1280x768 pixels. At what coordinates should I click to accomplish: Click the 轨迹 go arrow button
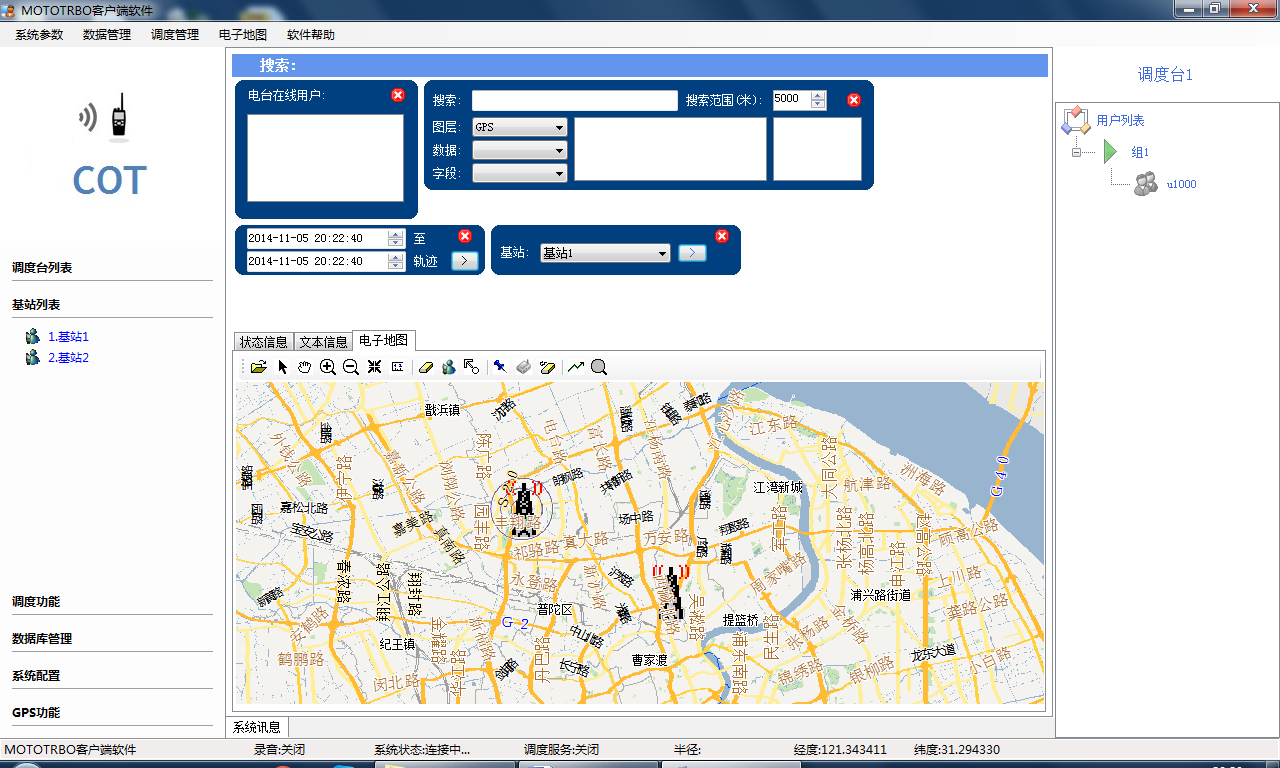pos(465,261)
